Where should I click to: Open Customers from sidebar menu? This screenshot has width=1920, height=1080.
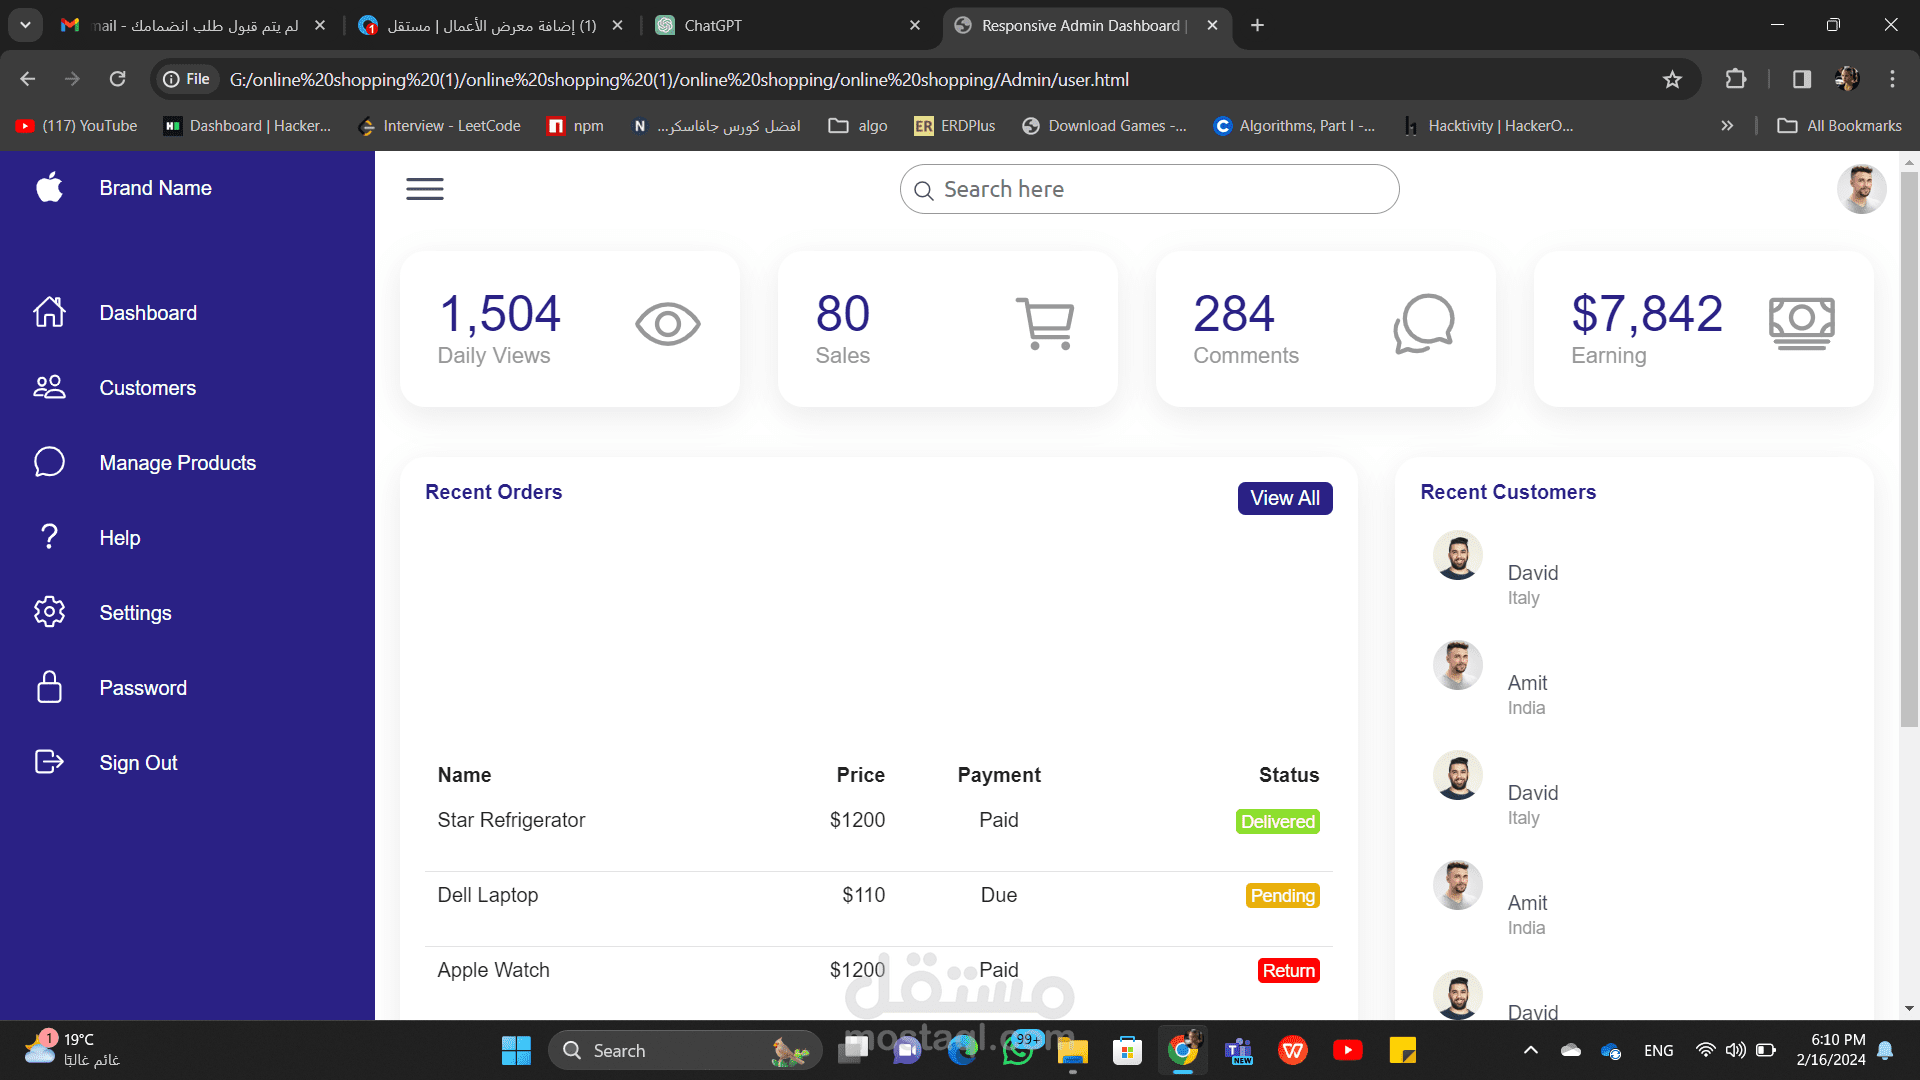[147, 388]
